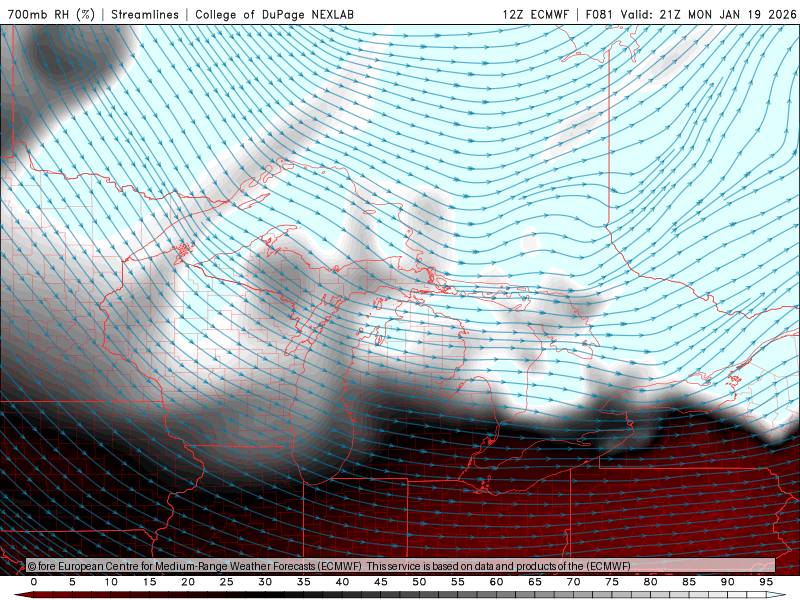
Task: Click the '50' colorbar scale label
Action: pyautogui.click(x=419, y=582)
